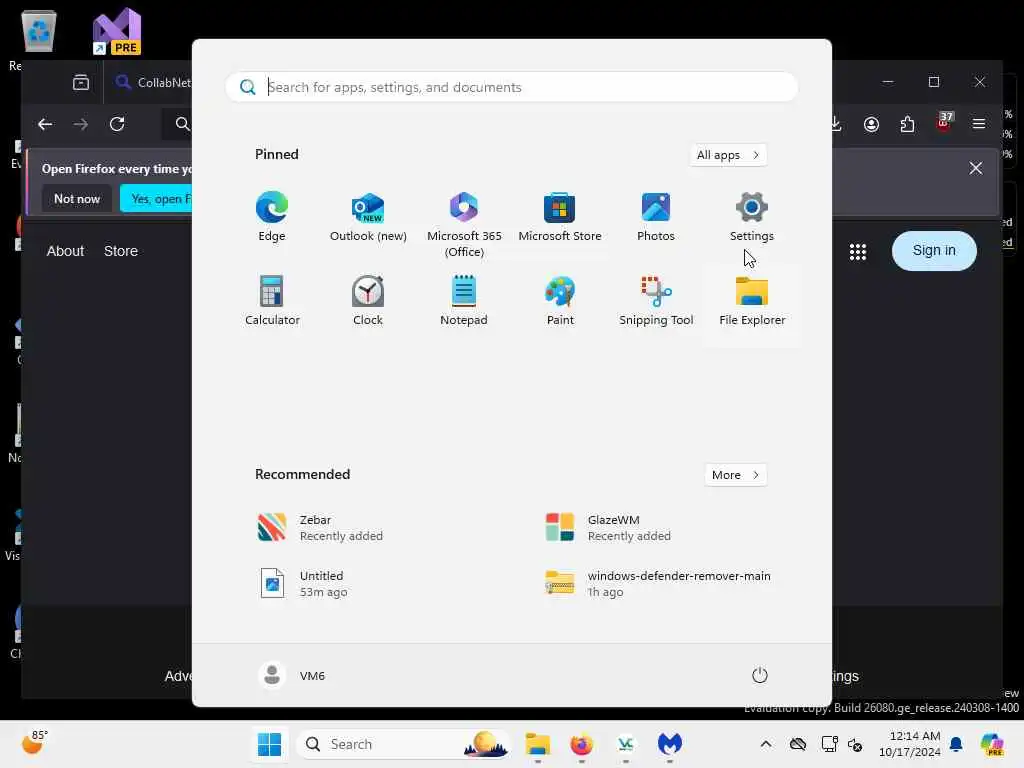Open the Snipping Tool app
Screen dimensions: 1024x768
click(x=656, y=301)
